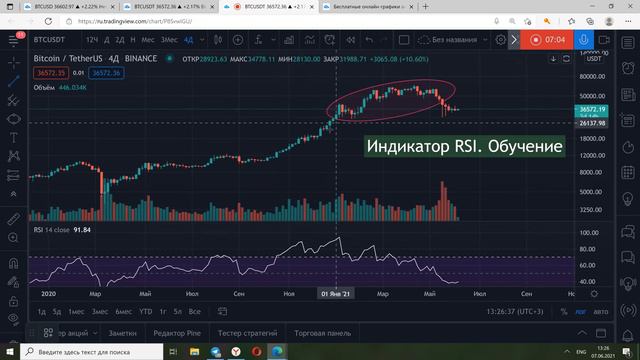Image resolution: width=640 pixels, height=360 pixels.
Task: Open the public chats panel
Action: click(628, 231)
